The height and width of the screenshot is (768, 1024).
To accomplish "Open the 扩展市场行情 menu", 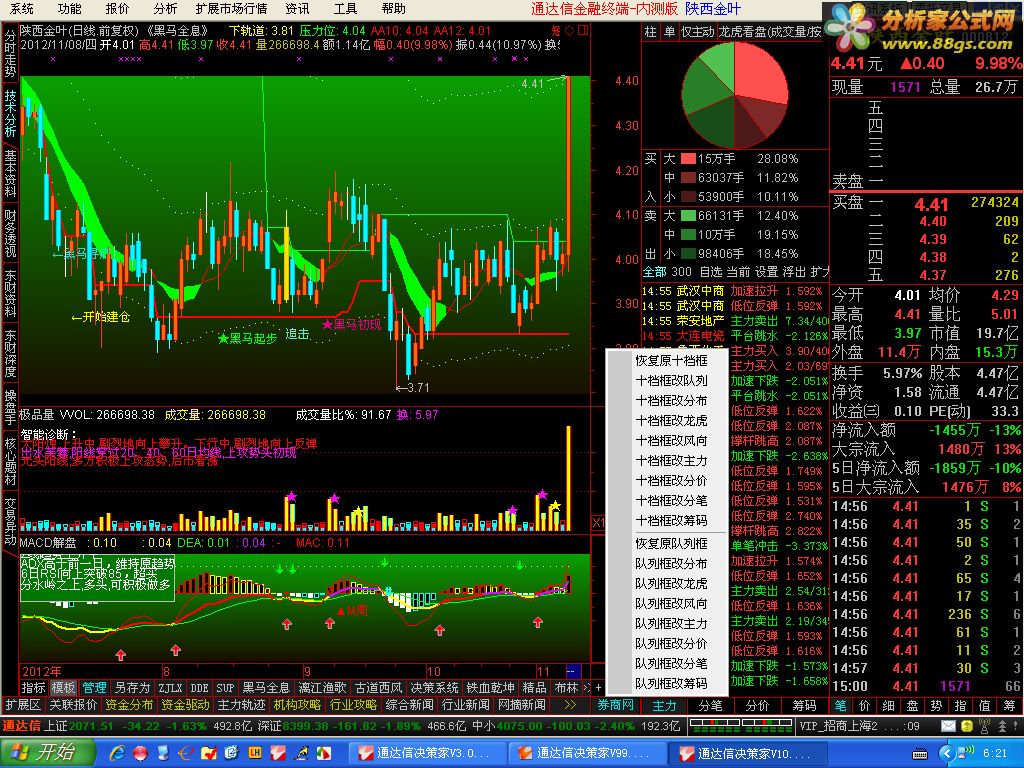I will click(x=231, y=8).
